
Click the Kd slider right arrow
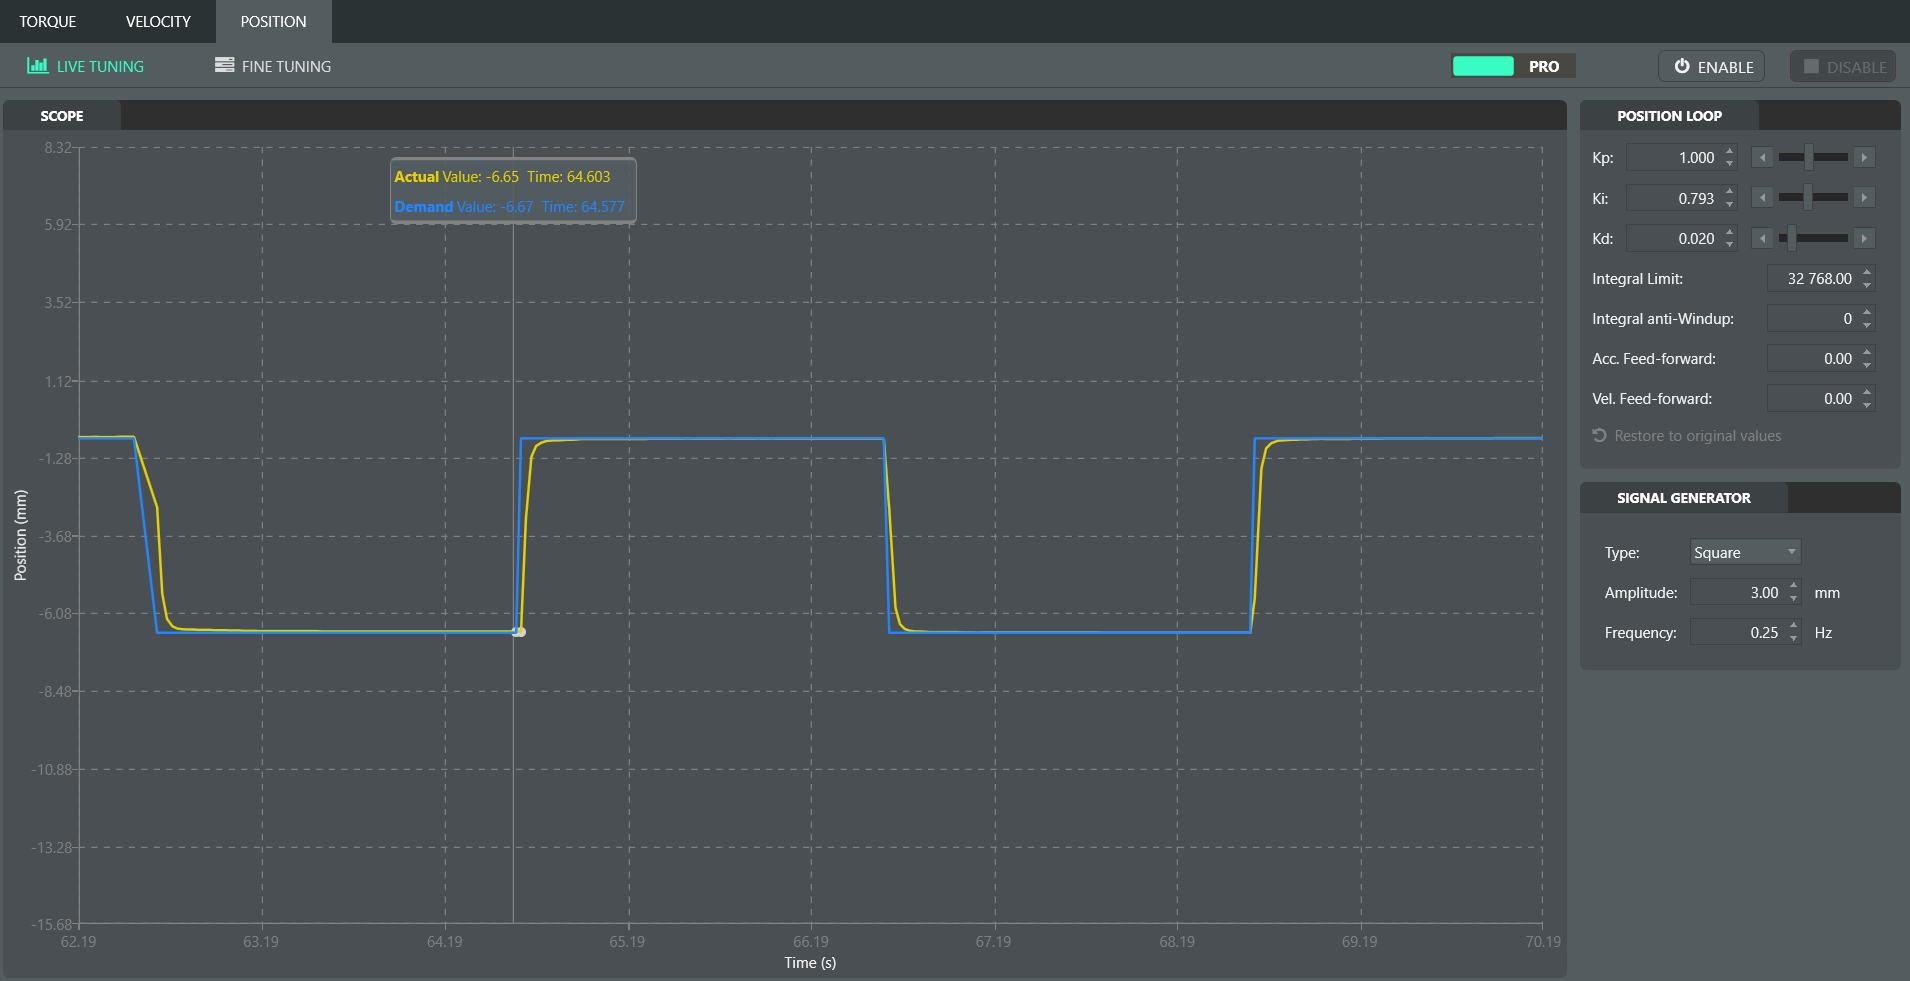pyautogui.click(x=1864, y=238)
